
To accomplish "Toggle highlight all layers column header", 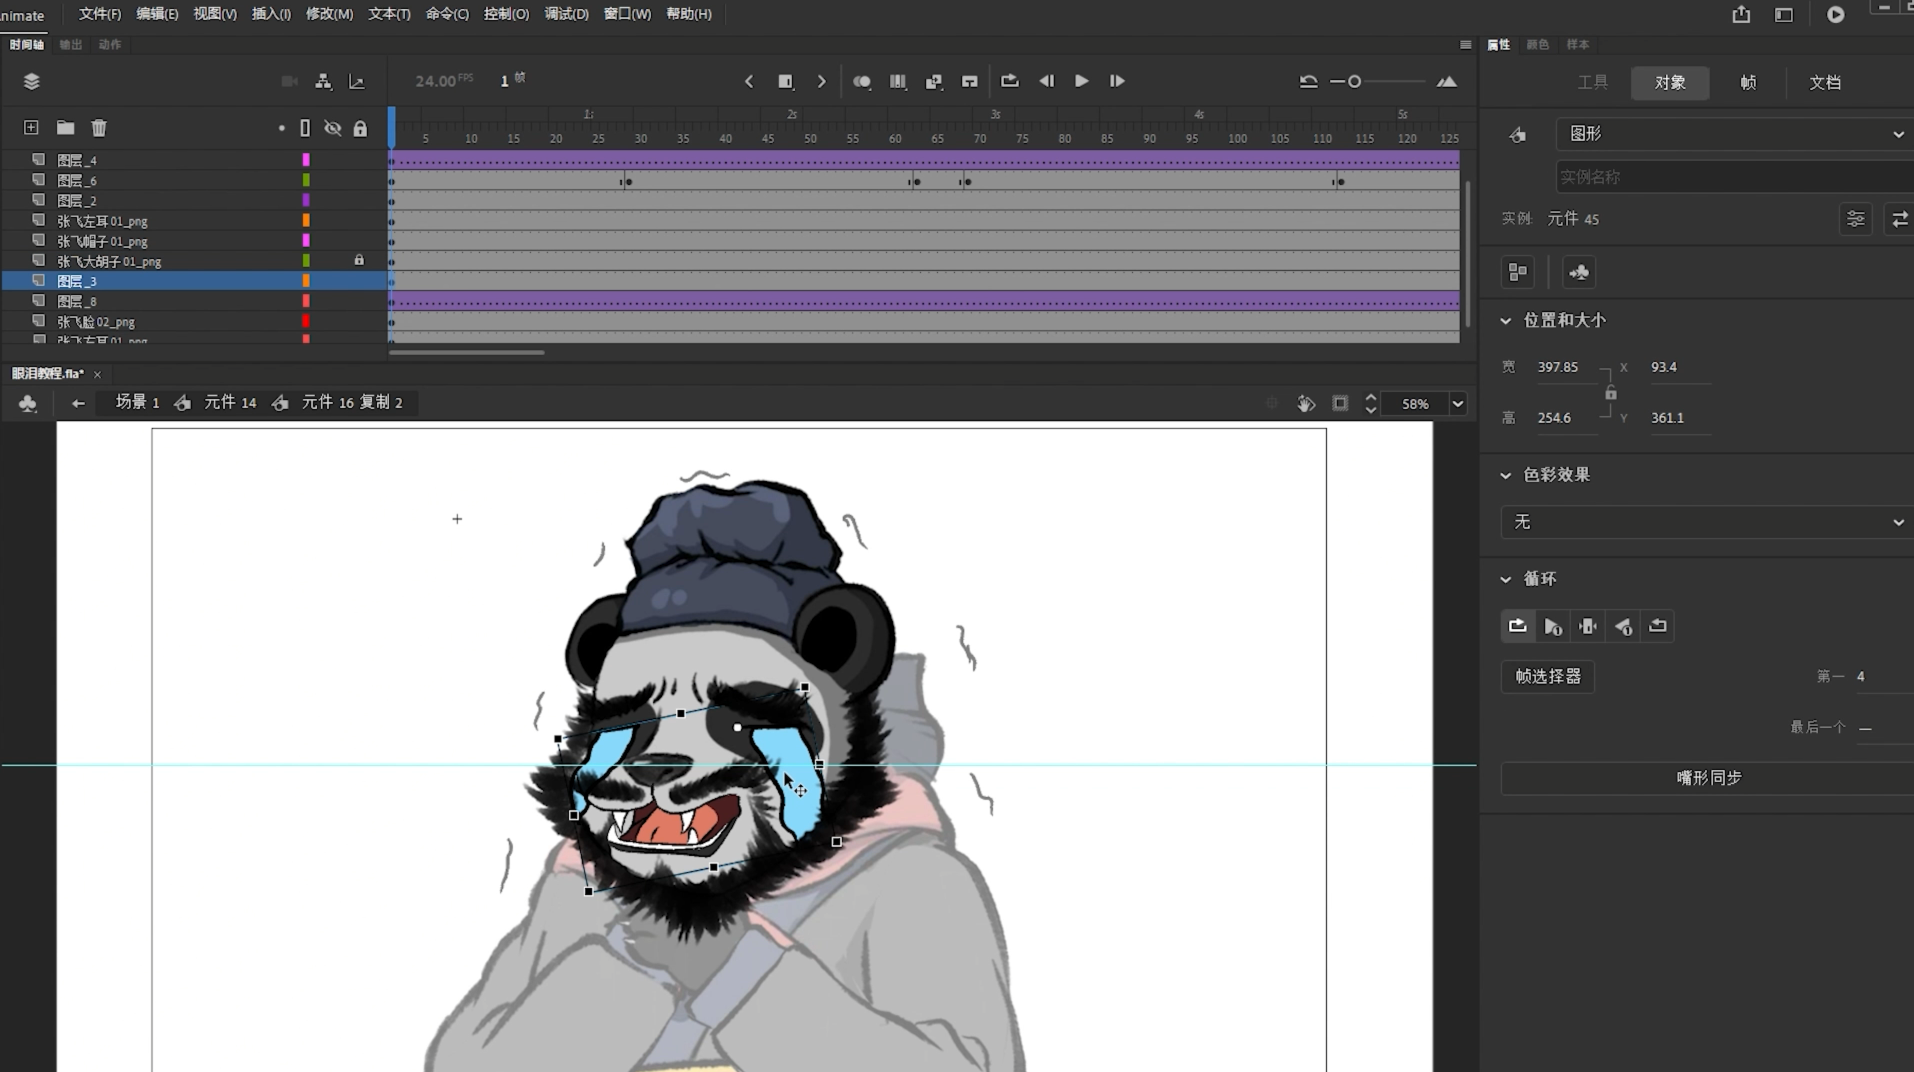I will tap(282, 128).
